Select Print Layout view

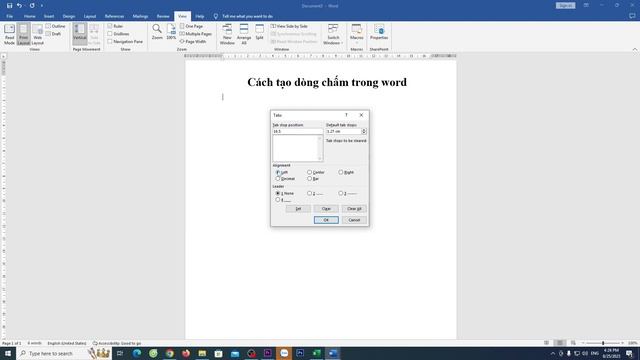pos(24,34)
